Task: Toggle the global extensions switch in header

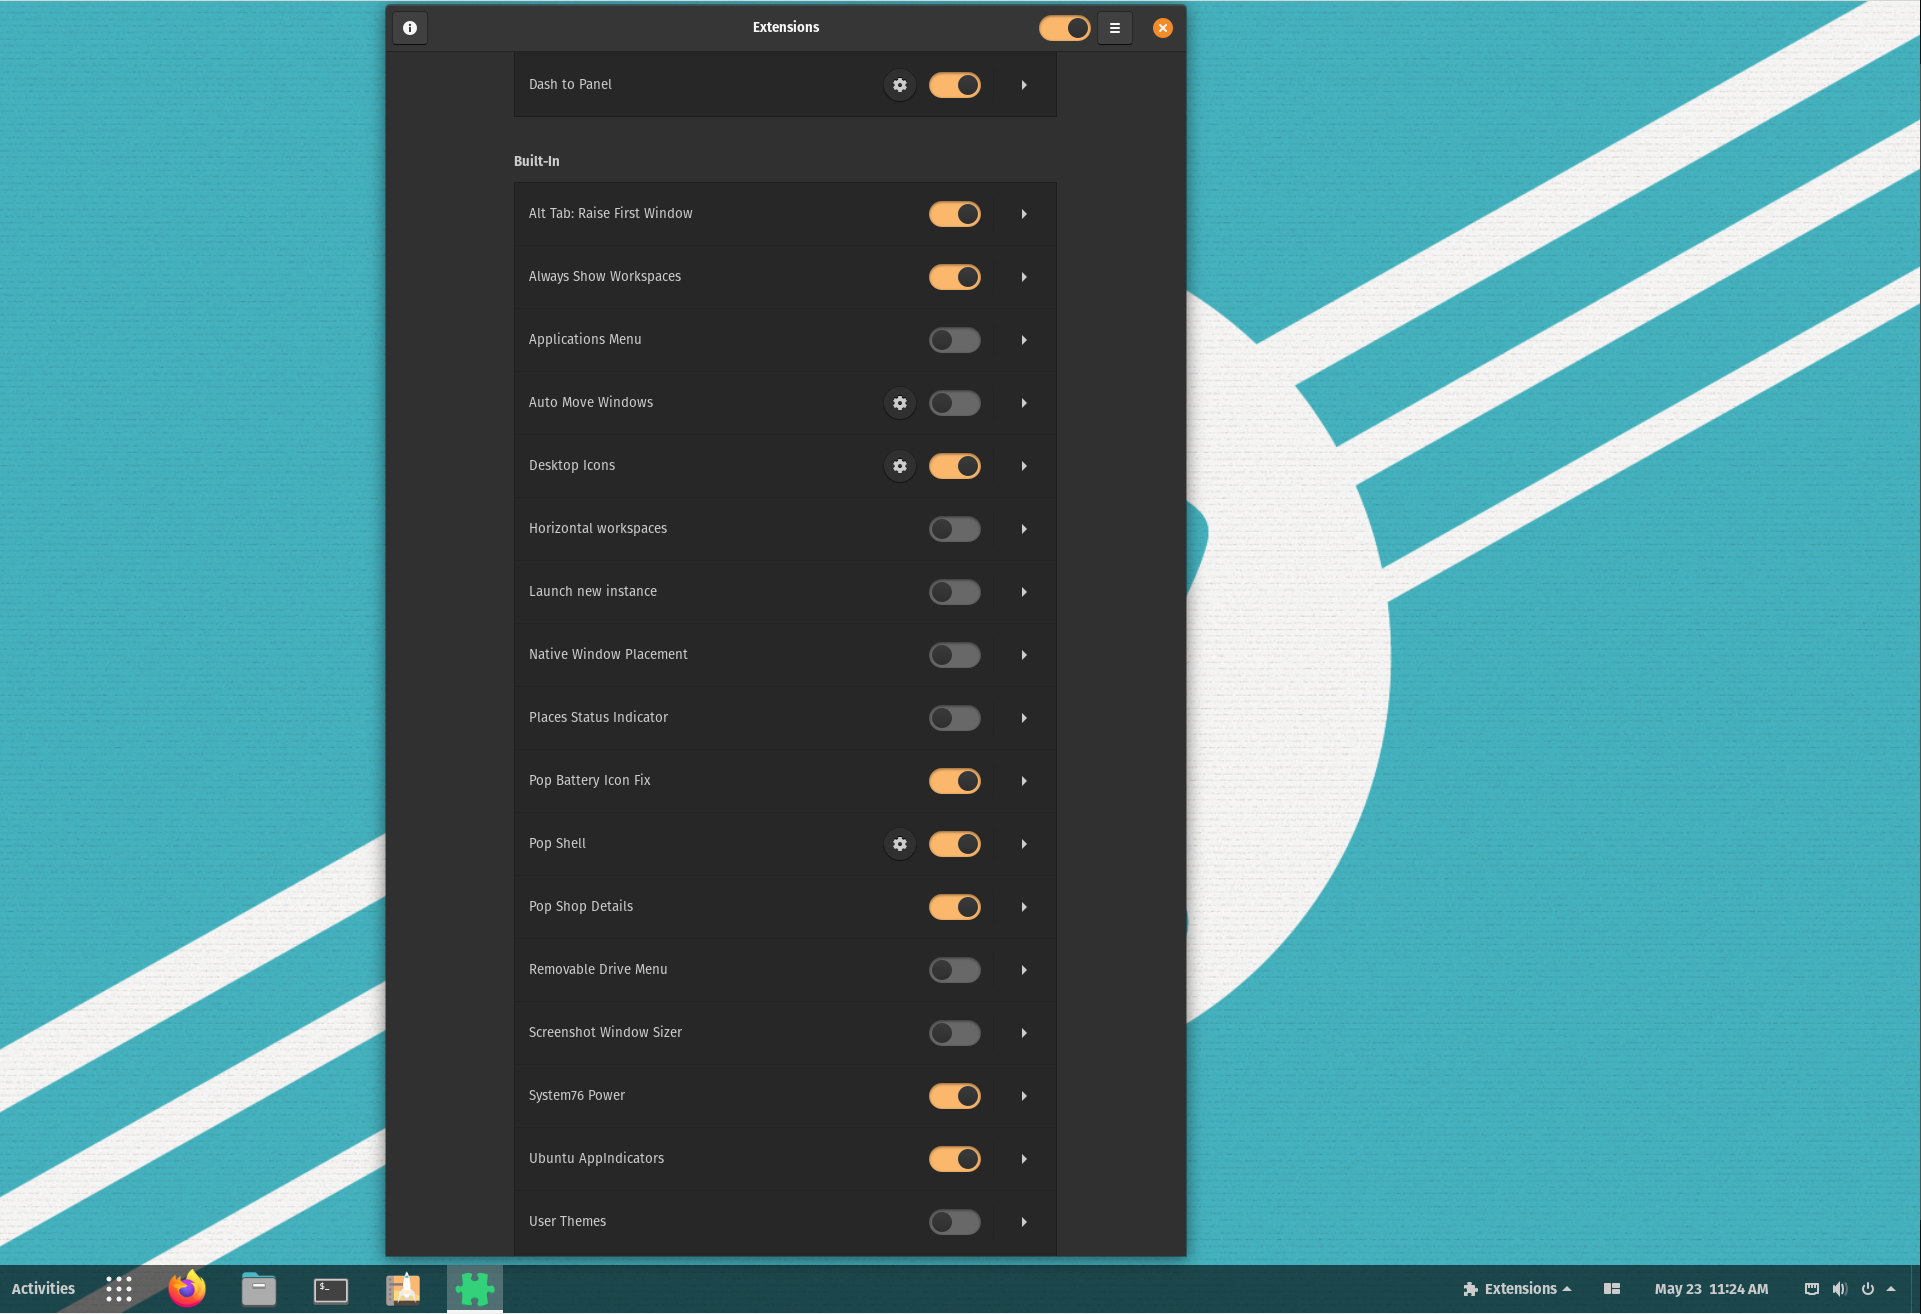Action: [x=1065, y=28]
